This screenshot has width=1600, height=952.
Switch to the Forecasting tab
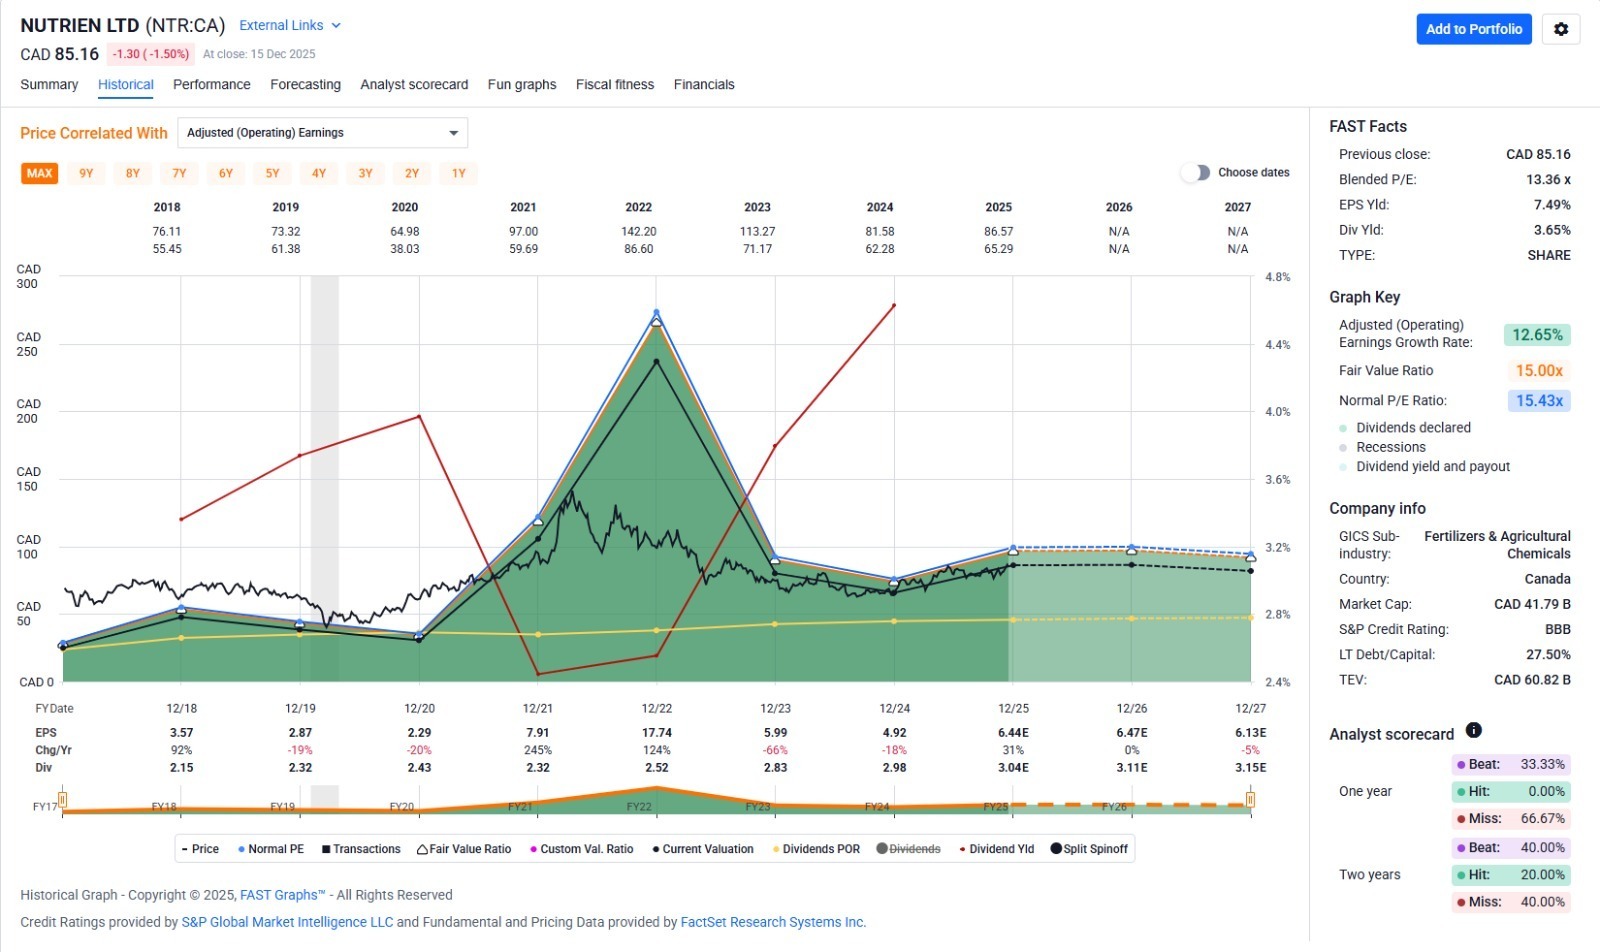[305, 85]
